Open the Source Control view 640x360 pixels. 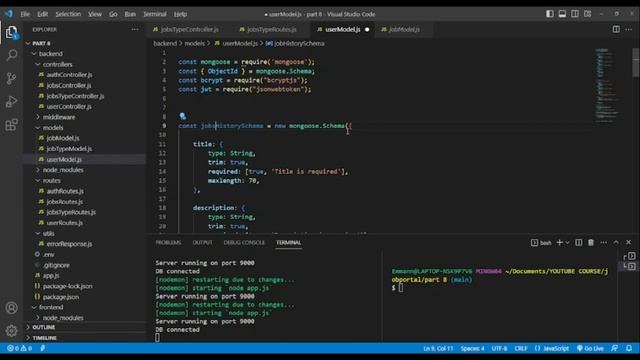tap(11, 78)
